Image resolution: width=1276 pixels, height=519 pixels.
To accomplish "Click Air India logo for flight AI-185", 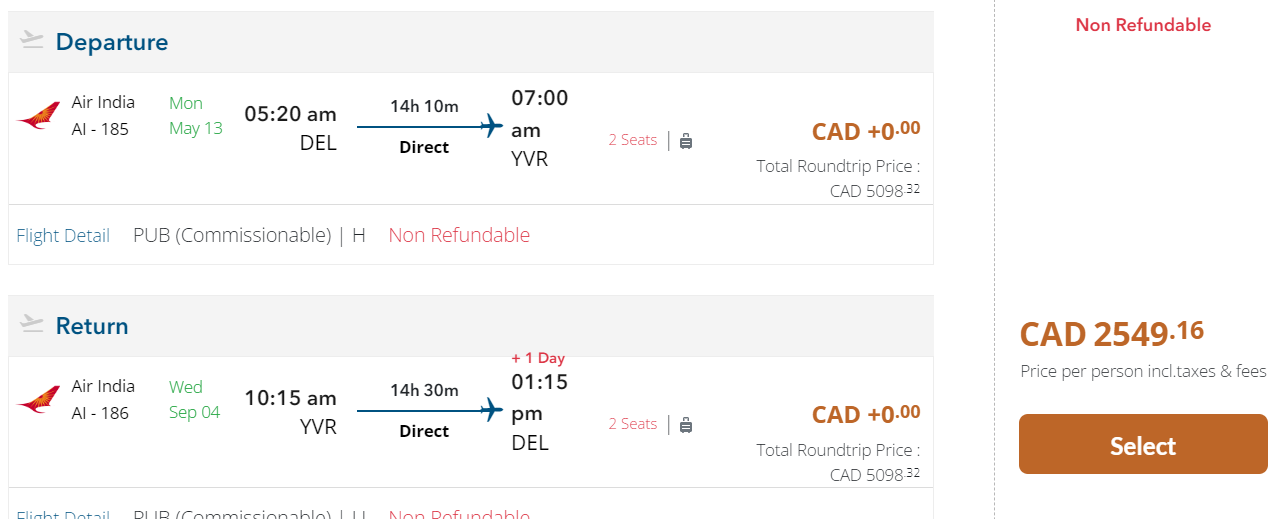I will coord(39,116).
